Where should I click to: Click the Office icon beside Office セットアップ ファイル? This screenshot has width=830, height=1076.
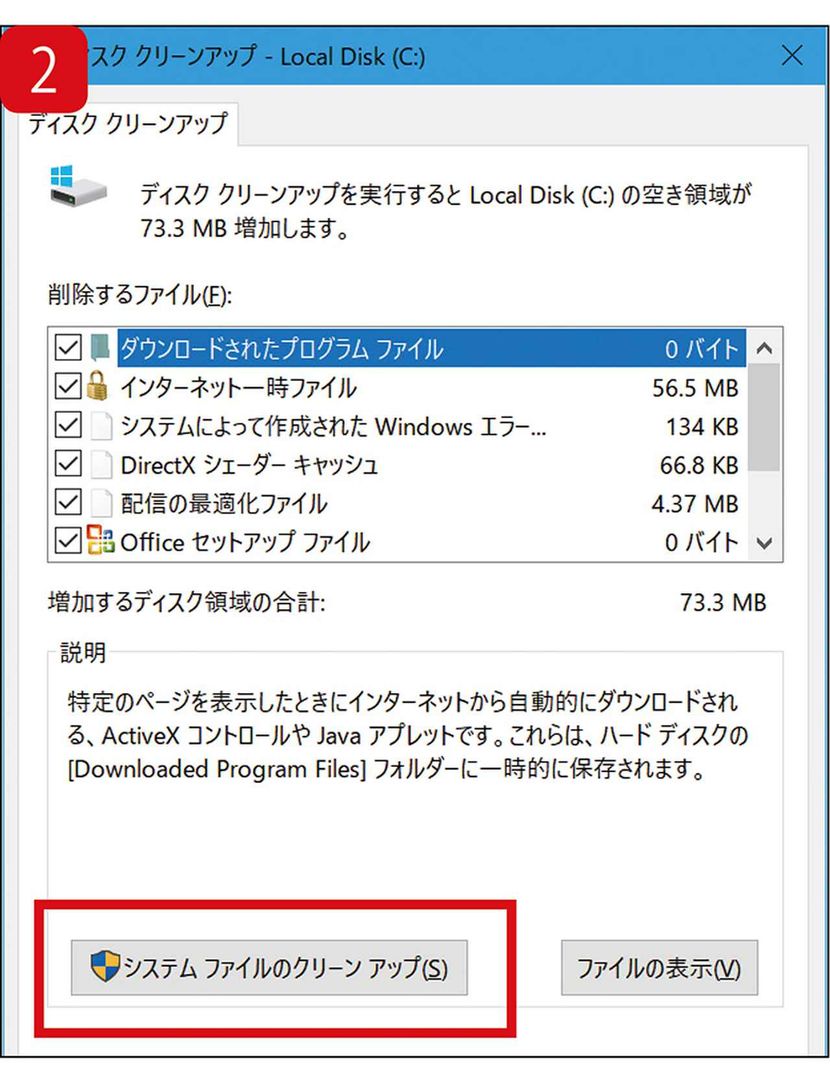pyautogui.click(x=100, y=540)
